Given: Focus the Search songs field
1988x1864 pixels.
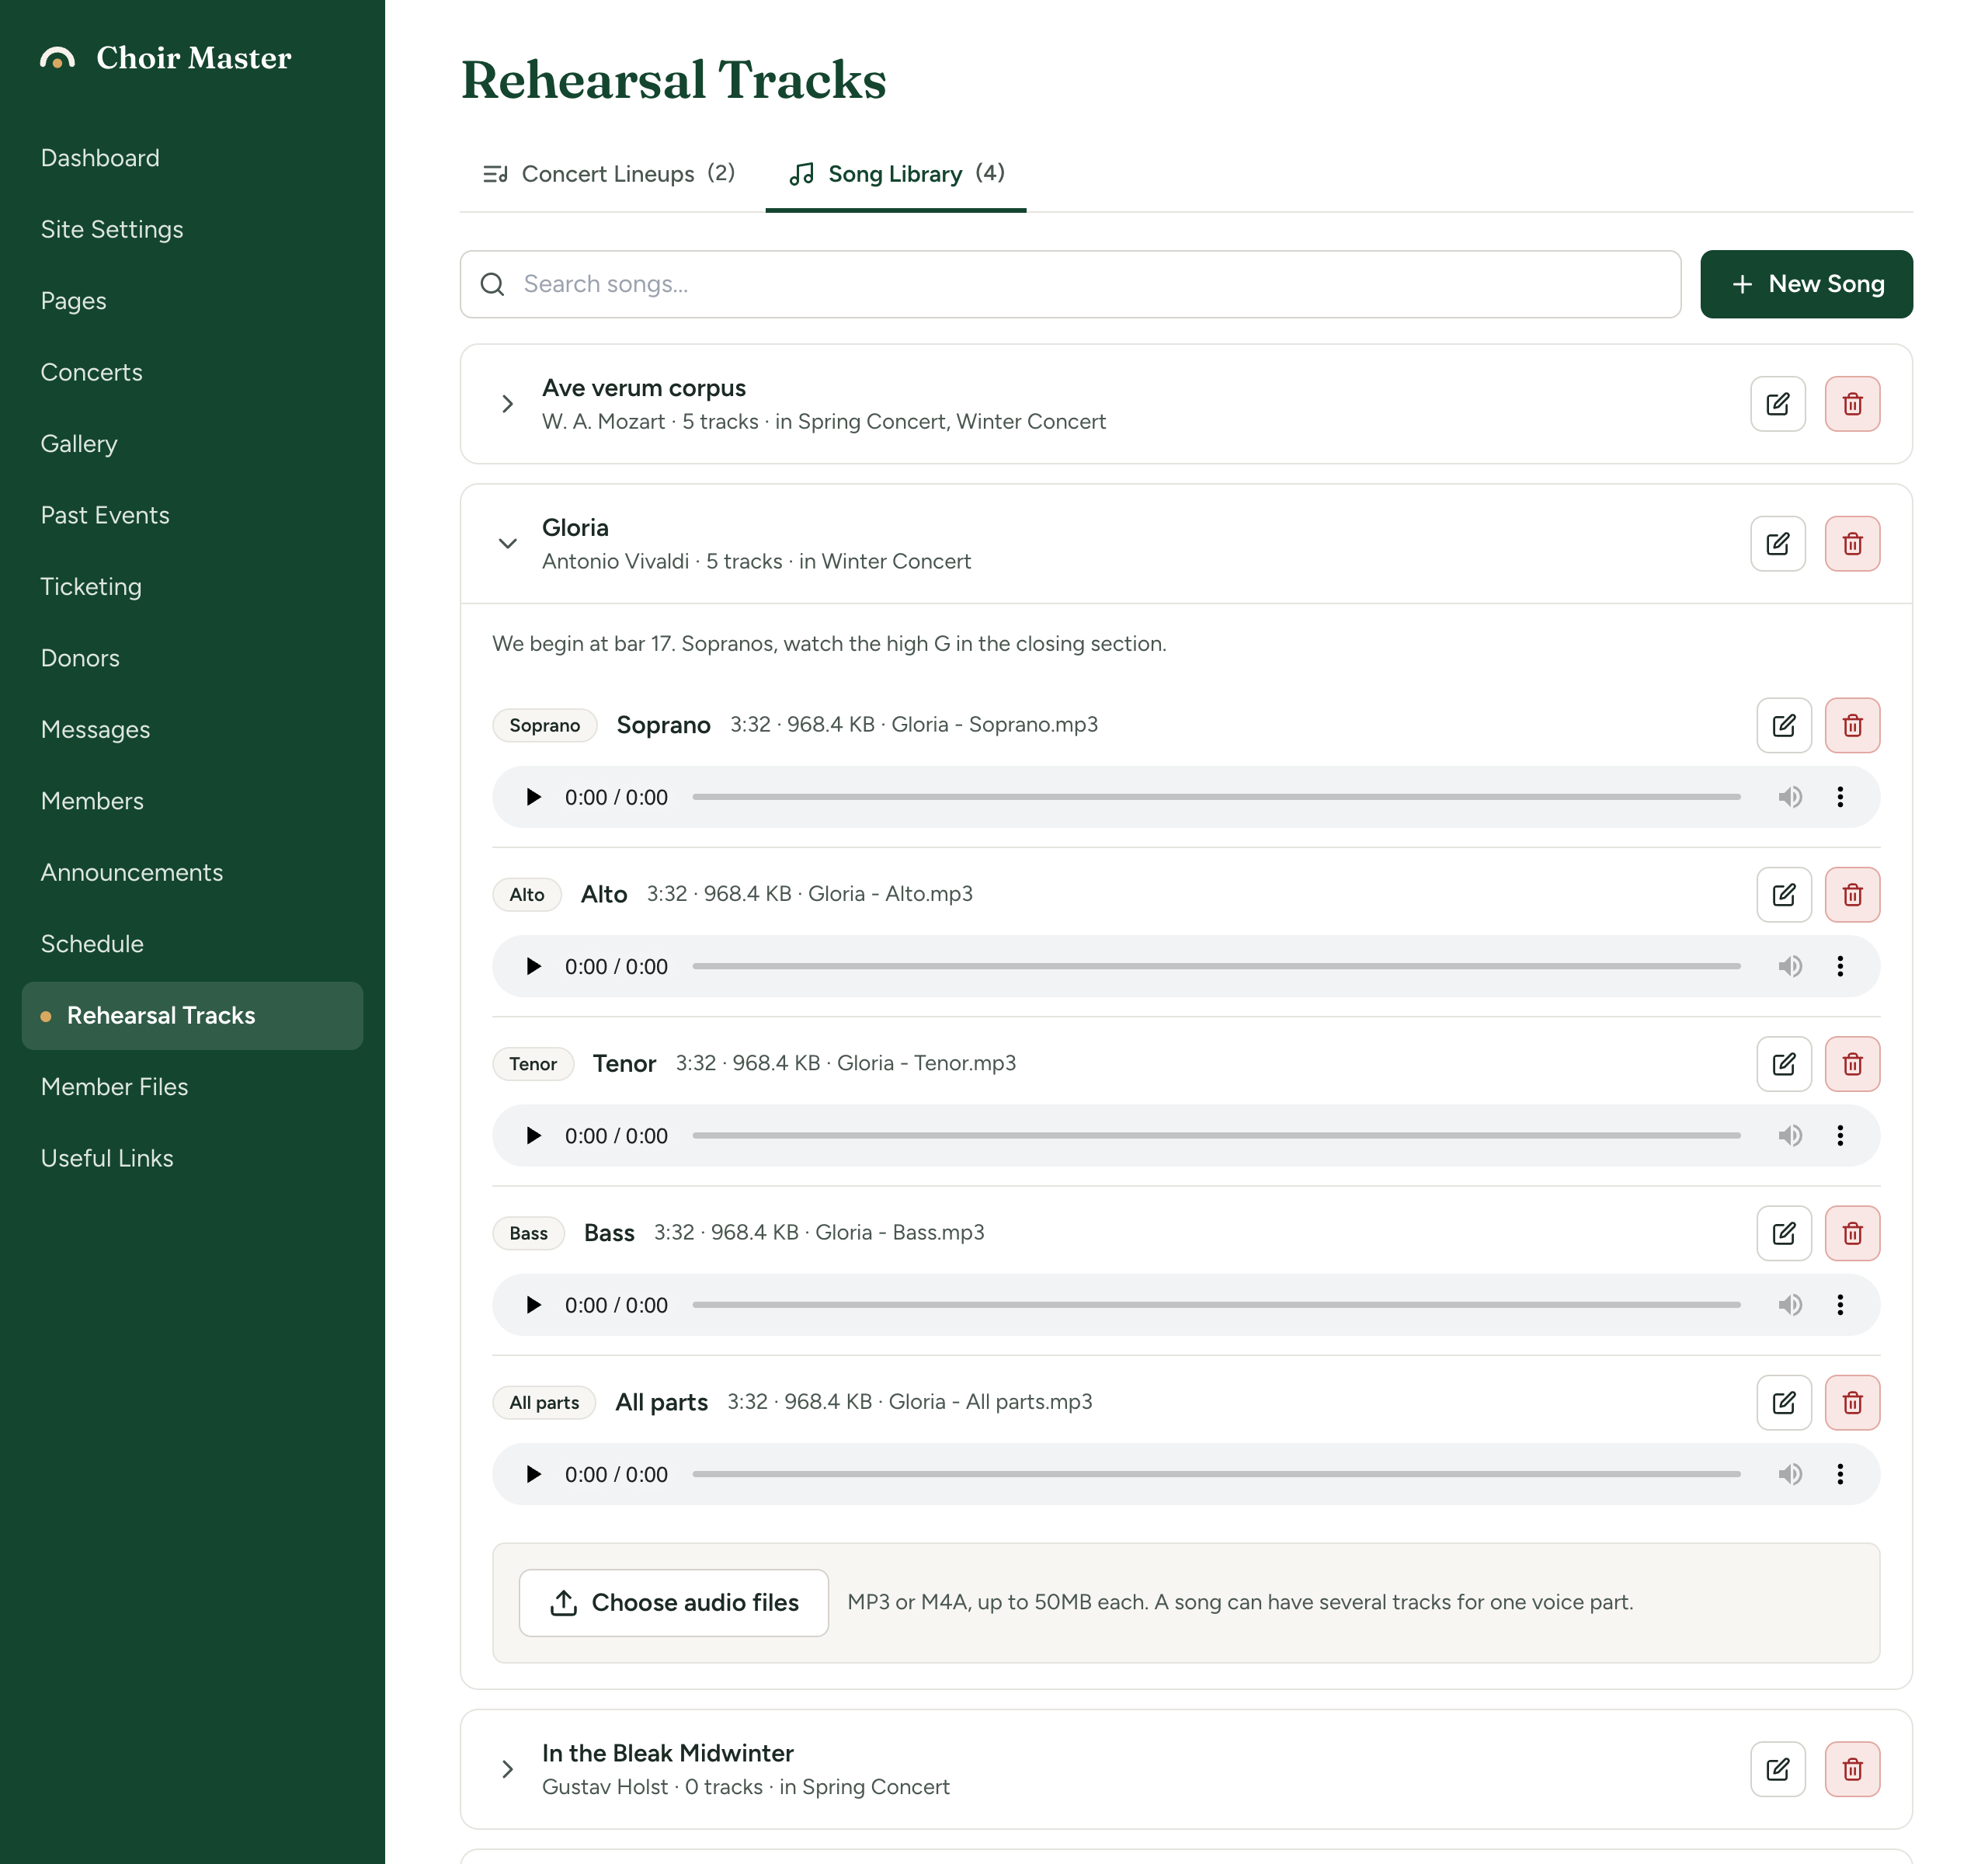Looking at the screenshot, I should pos(1070,284).
